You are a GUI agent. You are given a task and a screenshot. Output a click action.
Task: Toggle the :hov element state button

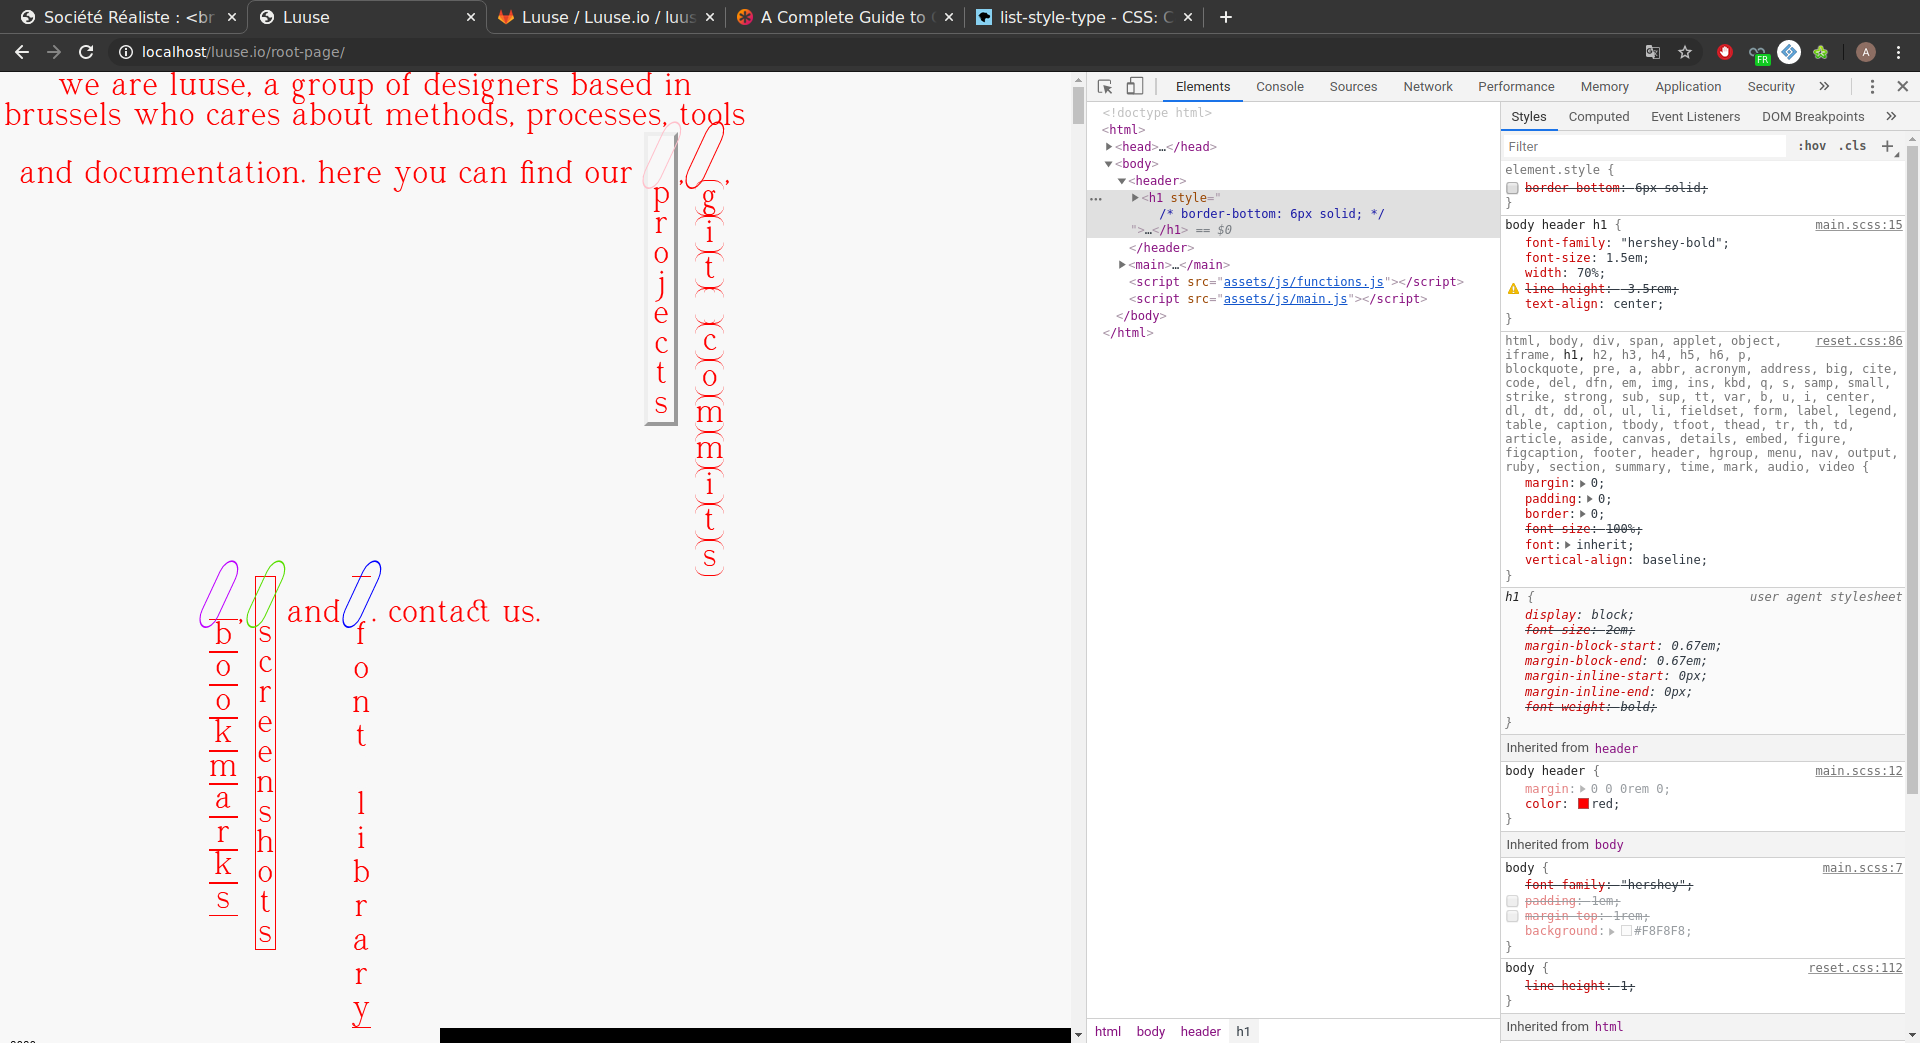[x=1811, y=146]
